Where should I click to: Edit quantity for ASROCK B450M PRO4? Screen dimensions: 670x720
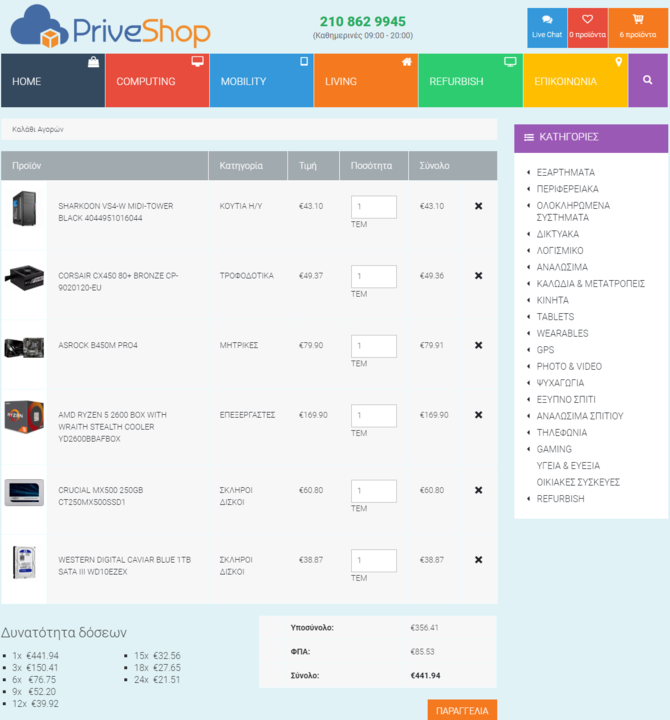(374, 346)
